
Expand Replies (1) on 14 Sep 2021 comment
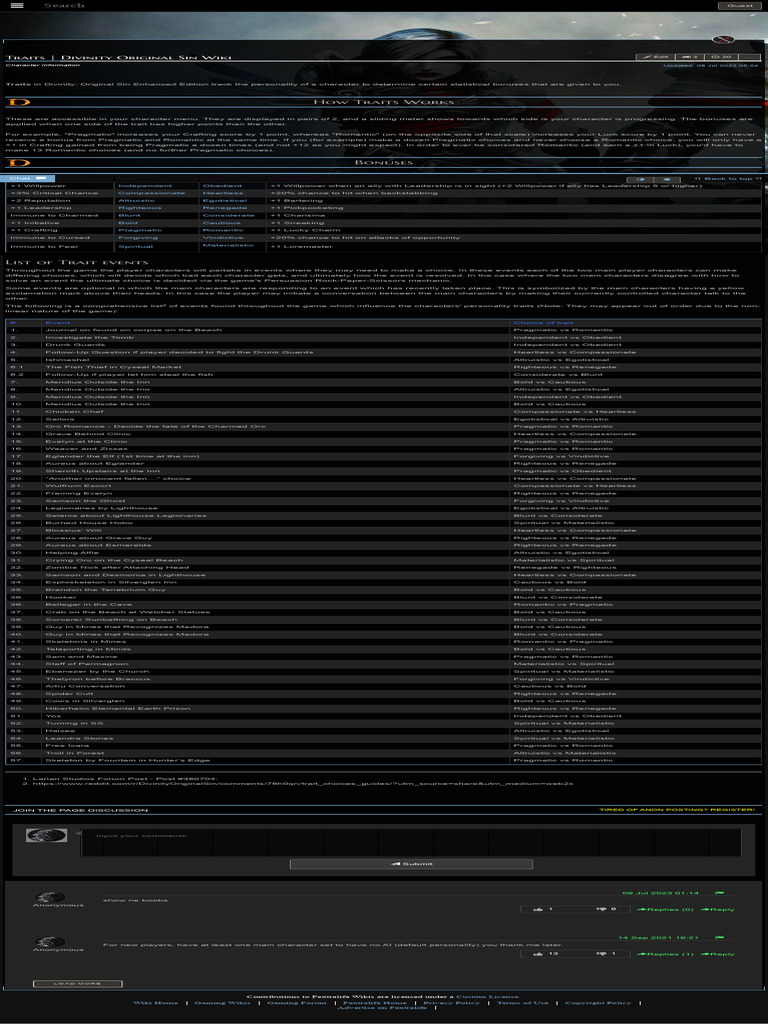click(x=665, y=954)
